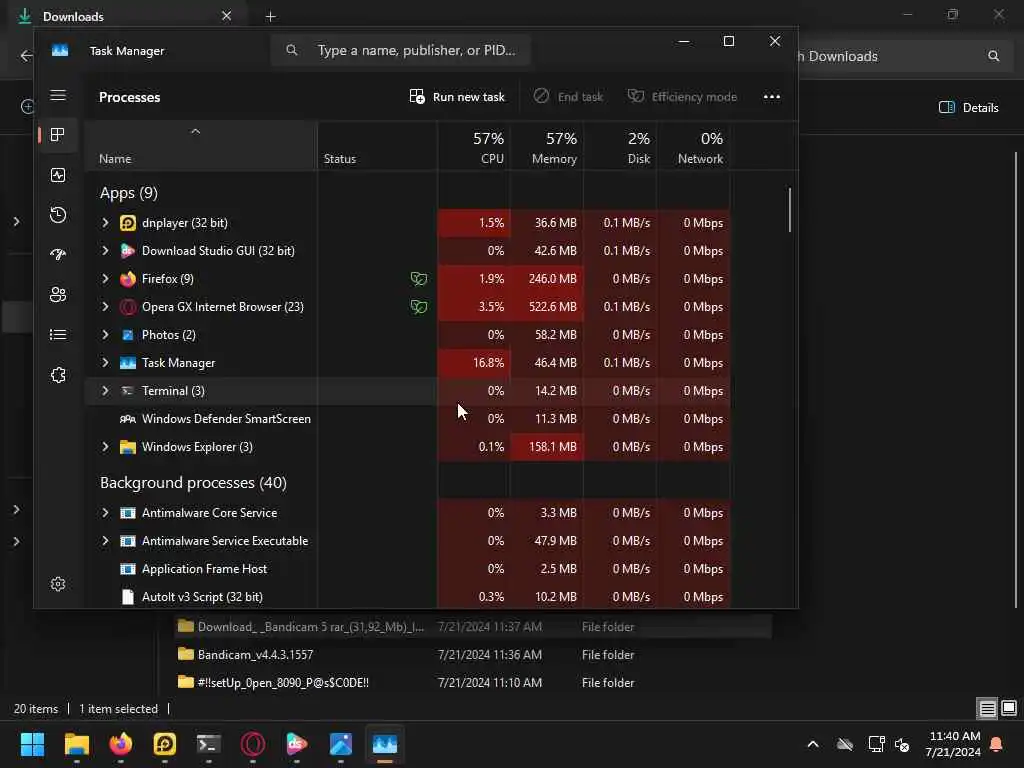Click Task Manager search field

[400, 50]
